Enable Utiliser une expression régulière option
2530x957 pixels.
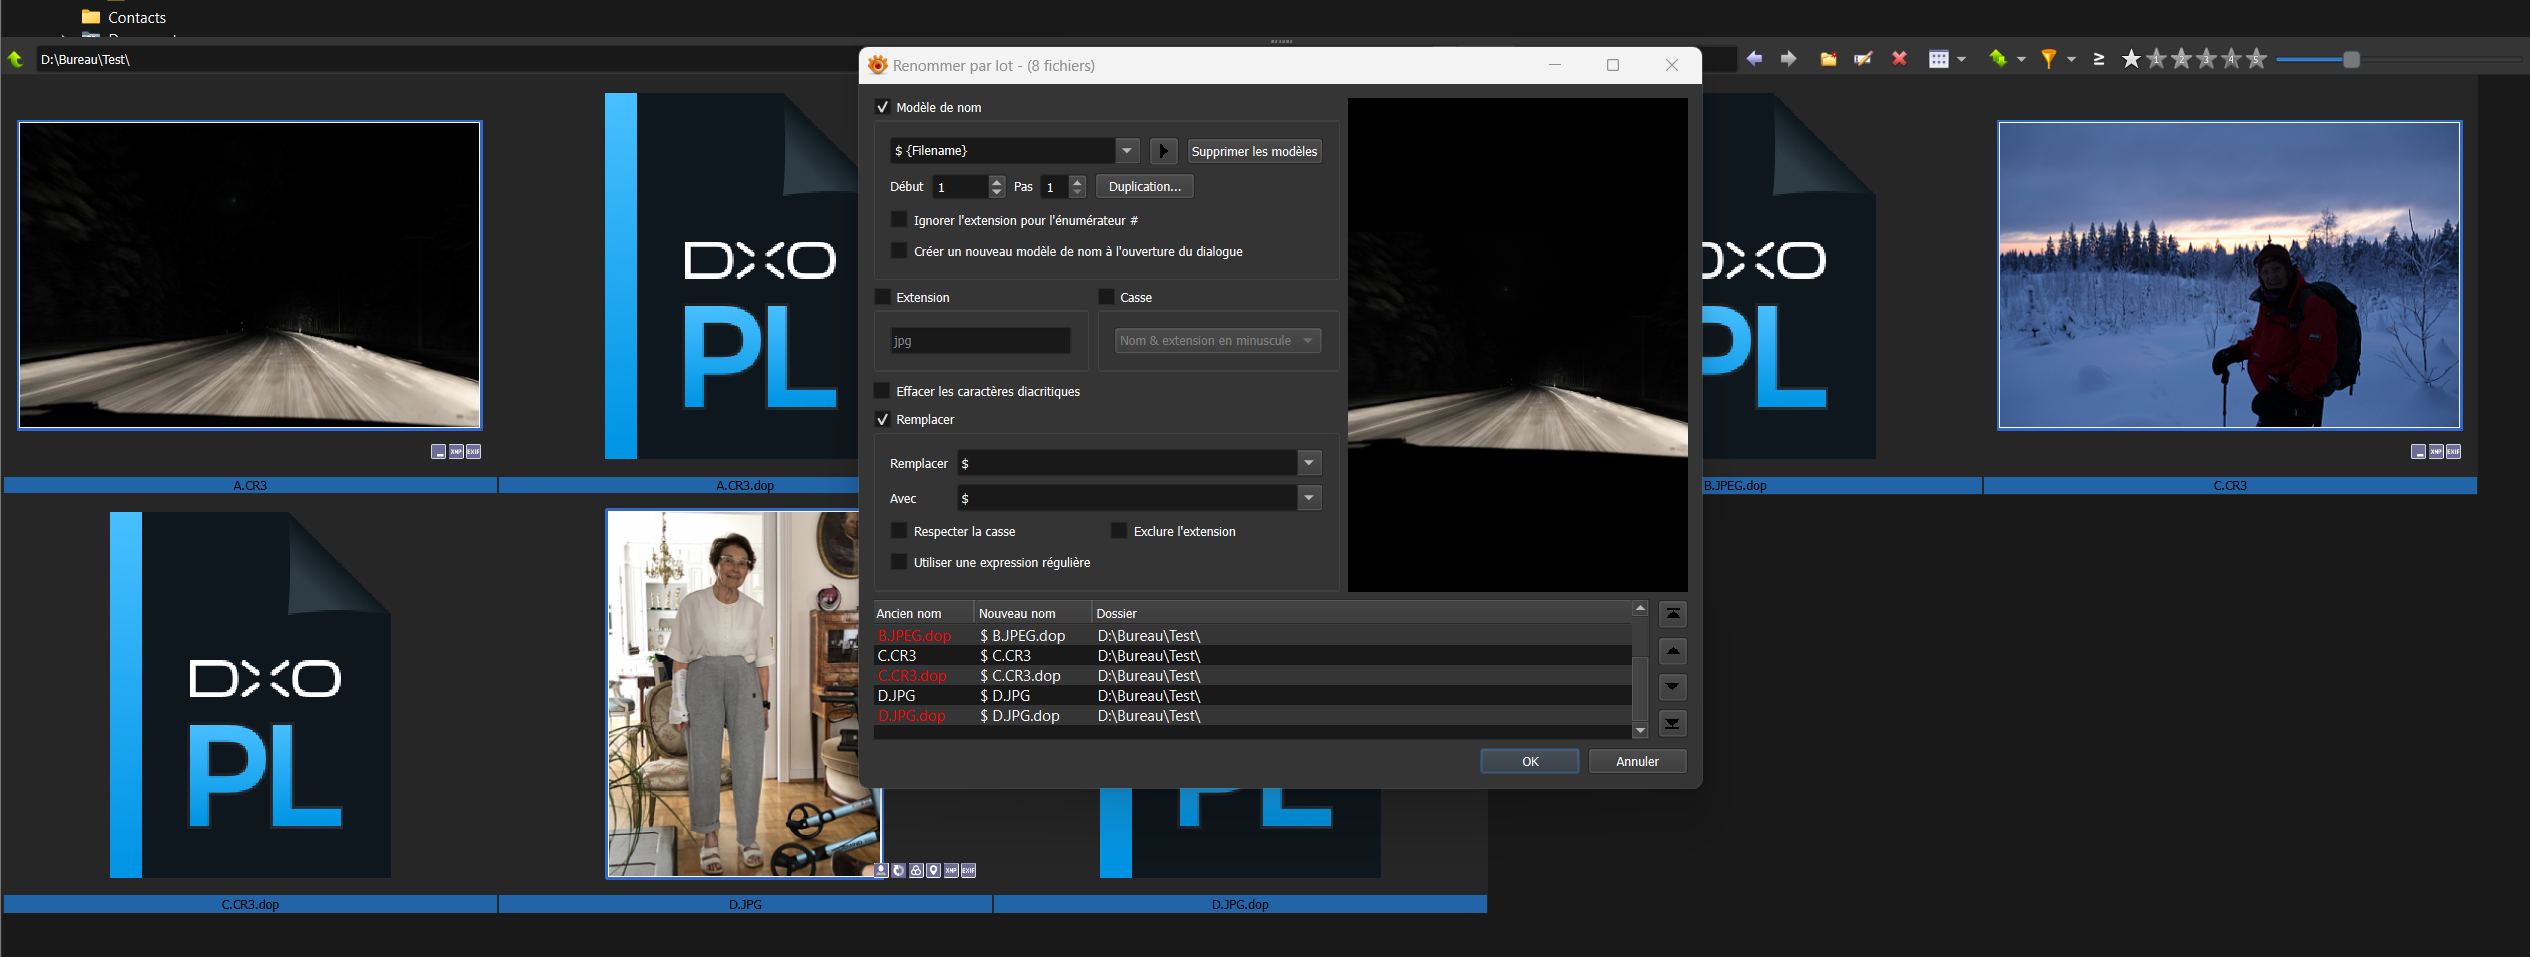click(899, 562)
